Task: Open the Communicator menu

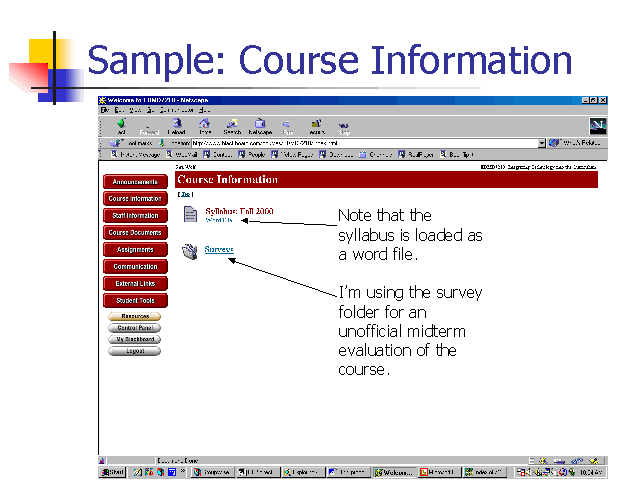Action: pyautogui.click(x=176, y=110)
